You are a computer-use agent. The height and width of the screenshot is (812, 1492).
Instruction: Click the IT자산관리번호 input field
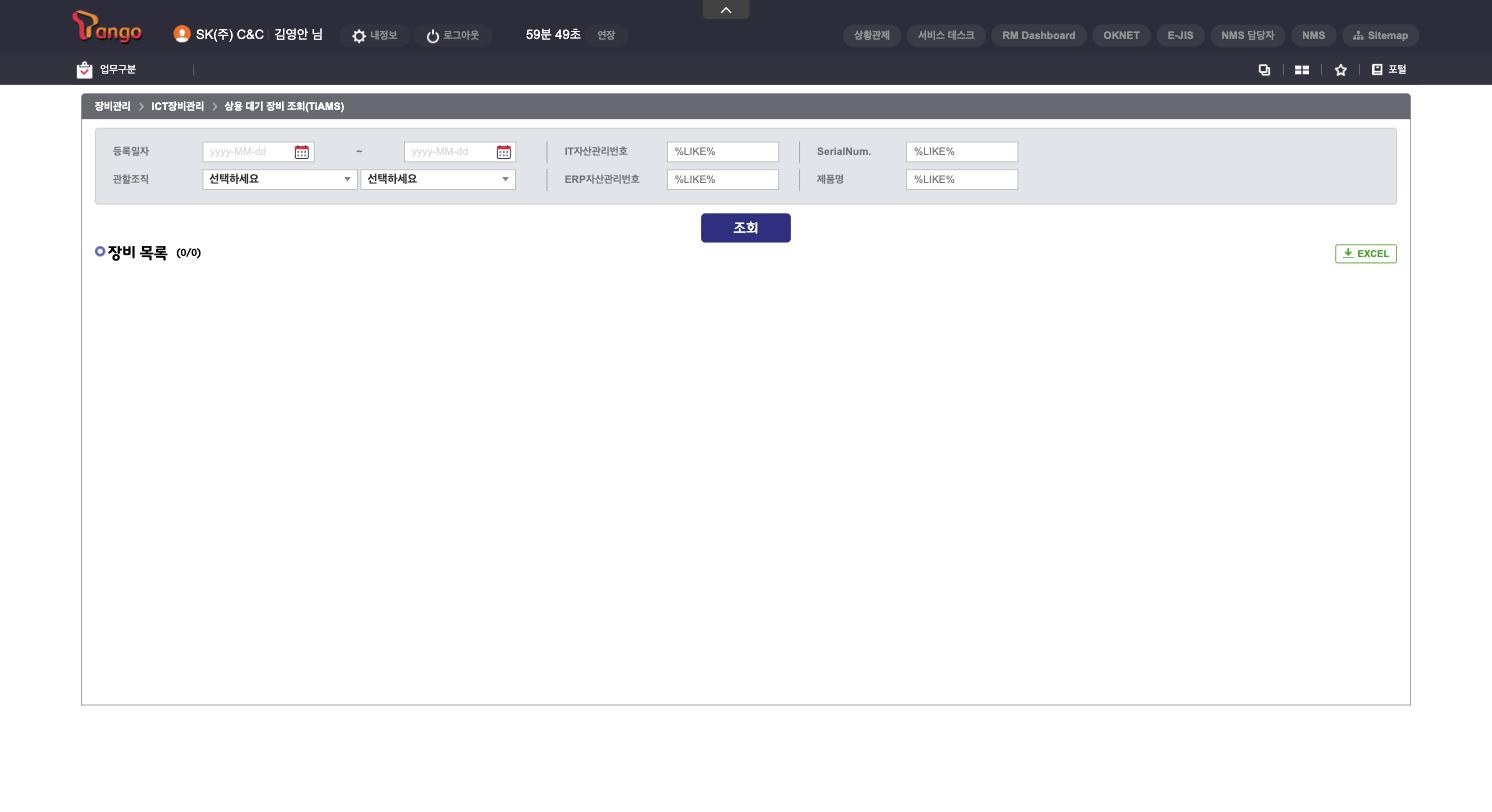[723, 152]
